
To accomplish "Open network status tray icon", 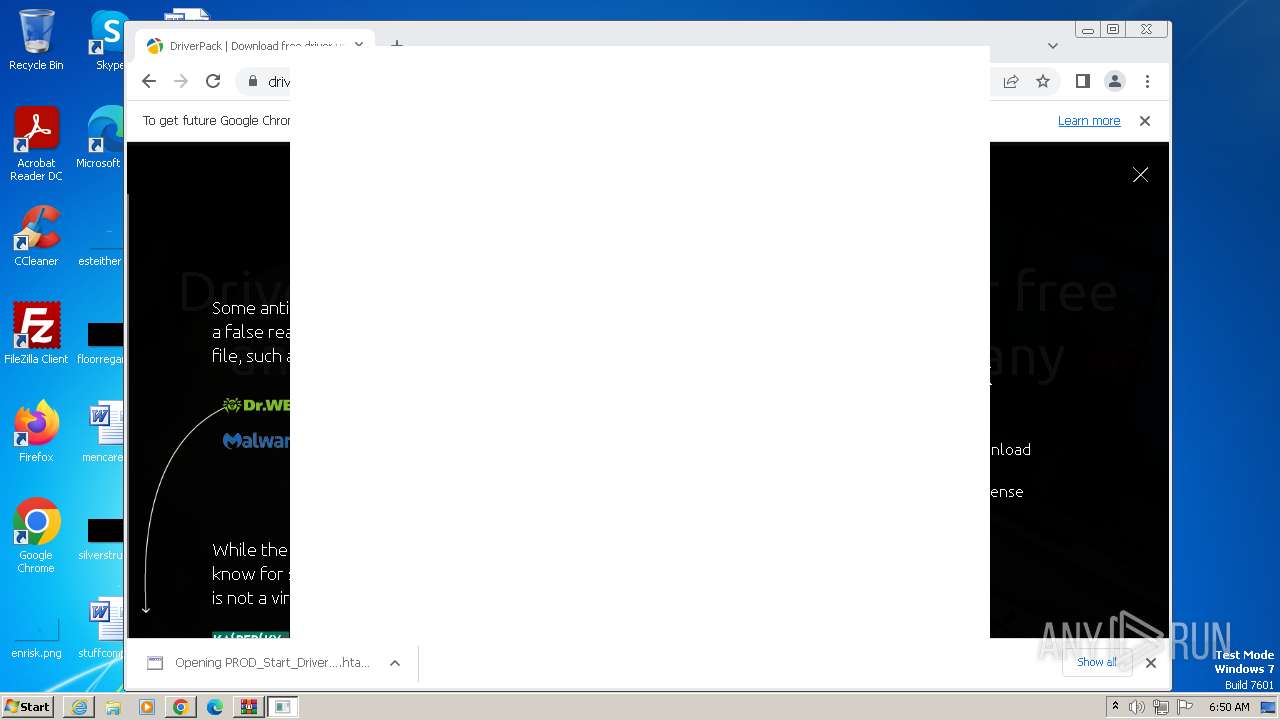I will tap(1160, 707).
